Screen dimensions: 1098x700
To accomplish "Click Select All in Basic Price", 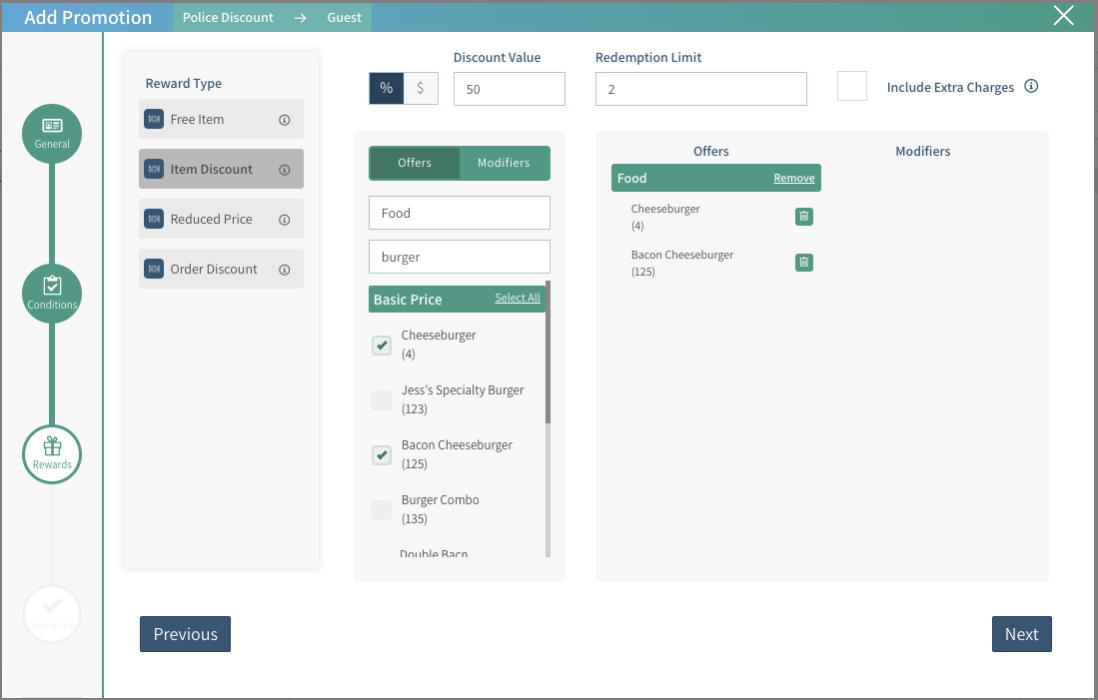I will click(517, 298).
